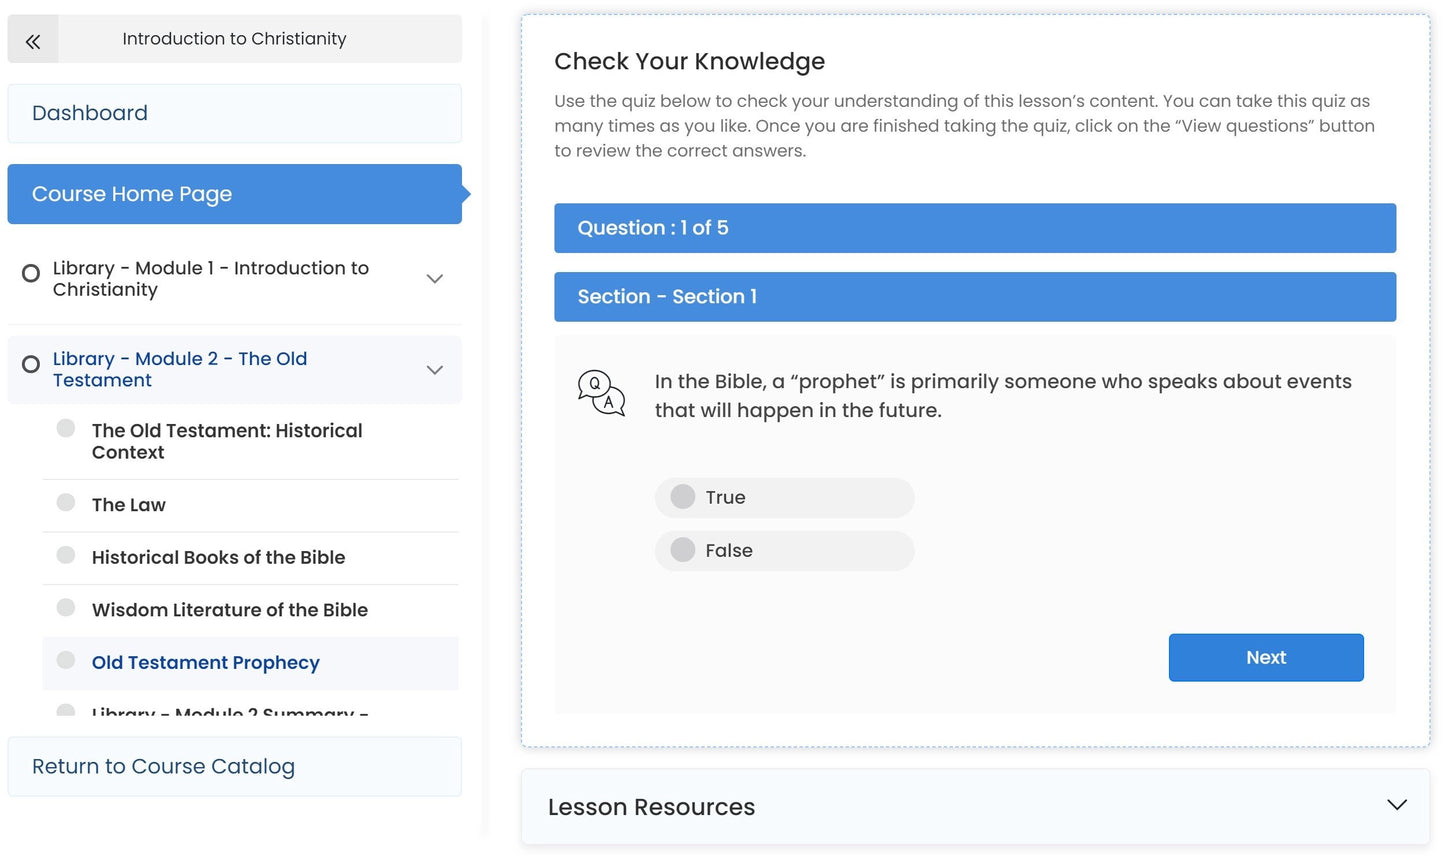Select the True answer option
Screen dimensions: 1445x863
tap(683, 497)
